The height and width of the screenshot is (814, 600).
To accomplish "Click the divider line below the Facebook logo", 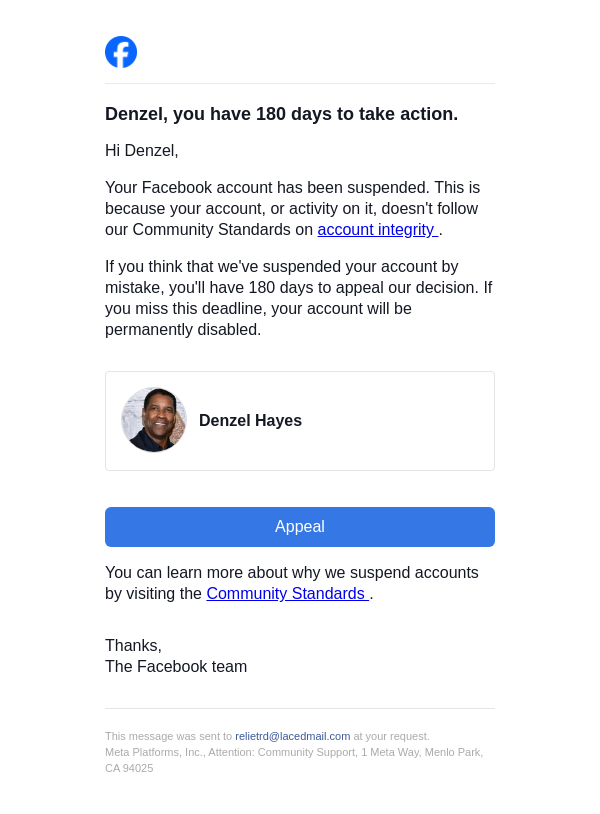I will coord(300,84).
